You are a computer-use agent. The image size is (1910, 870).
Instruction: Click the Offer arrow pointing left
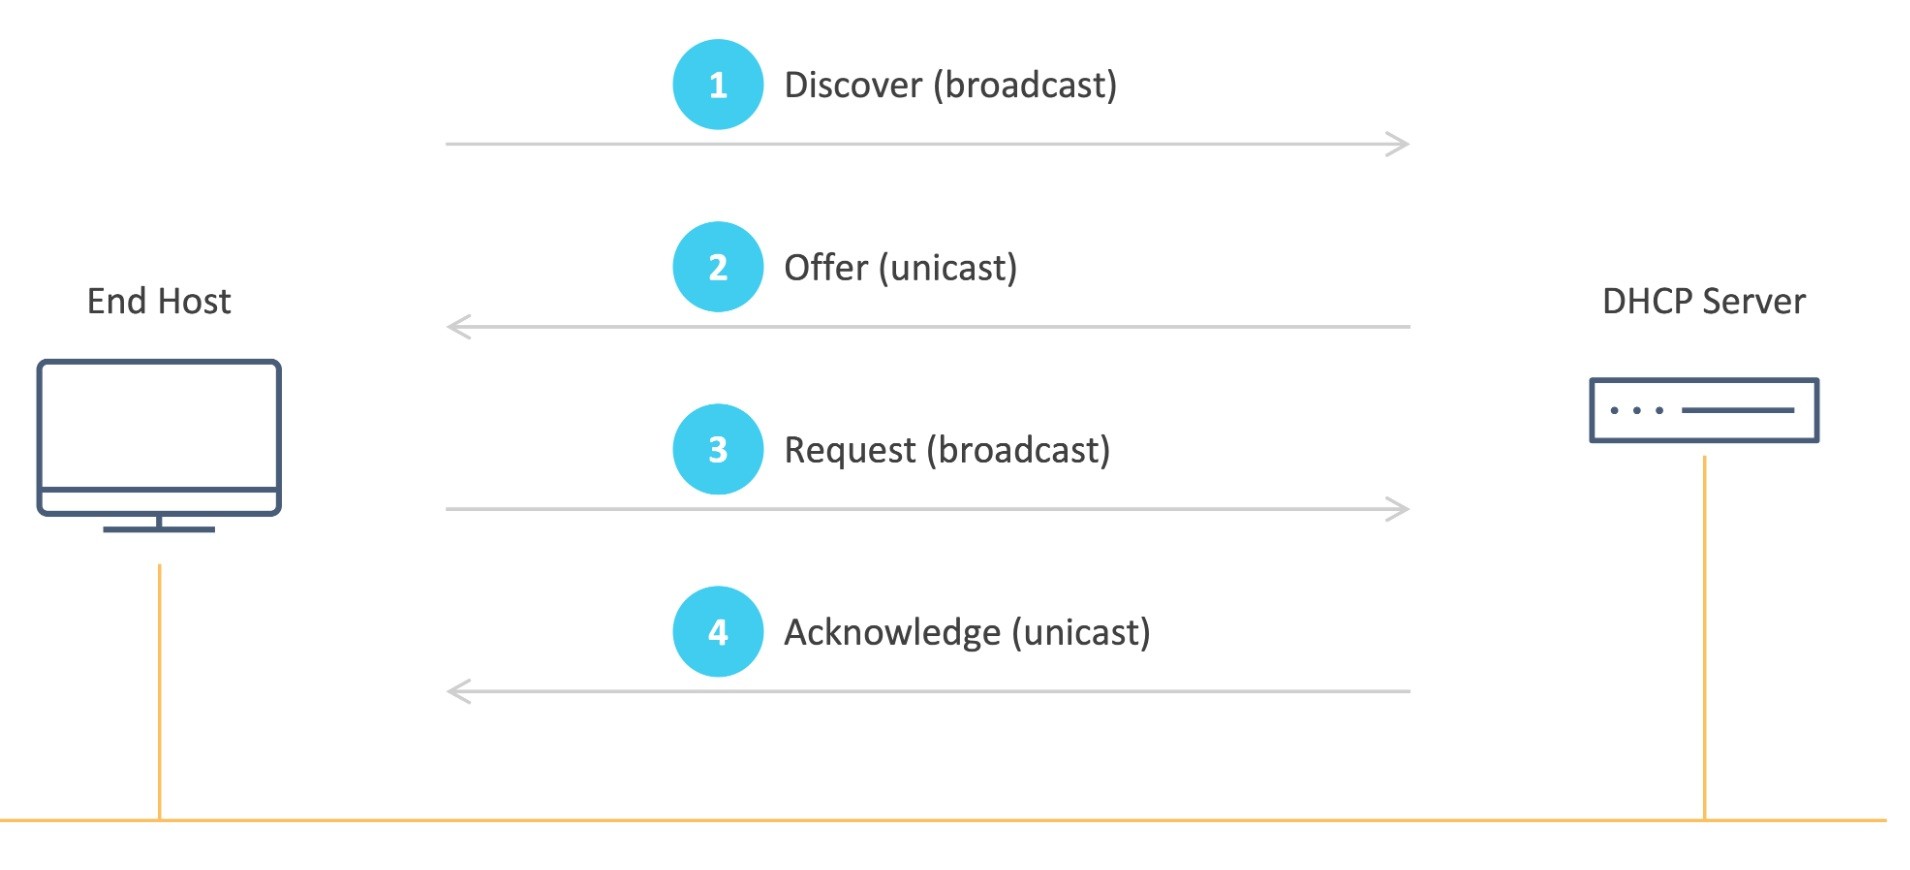[x=927, y=326]
